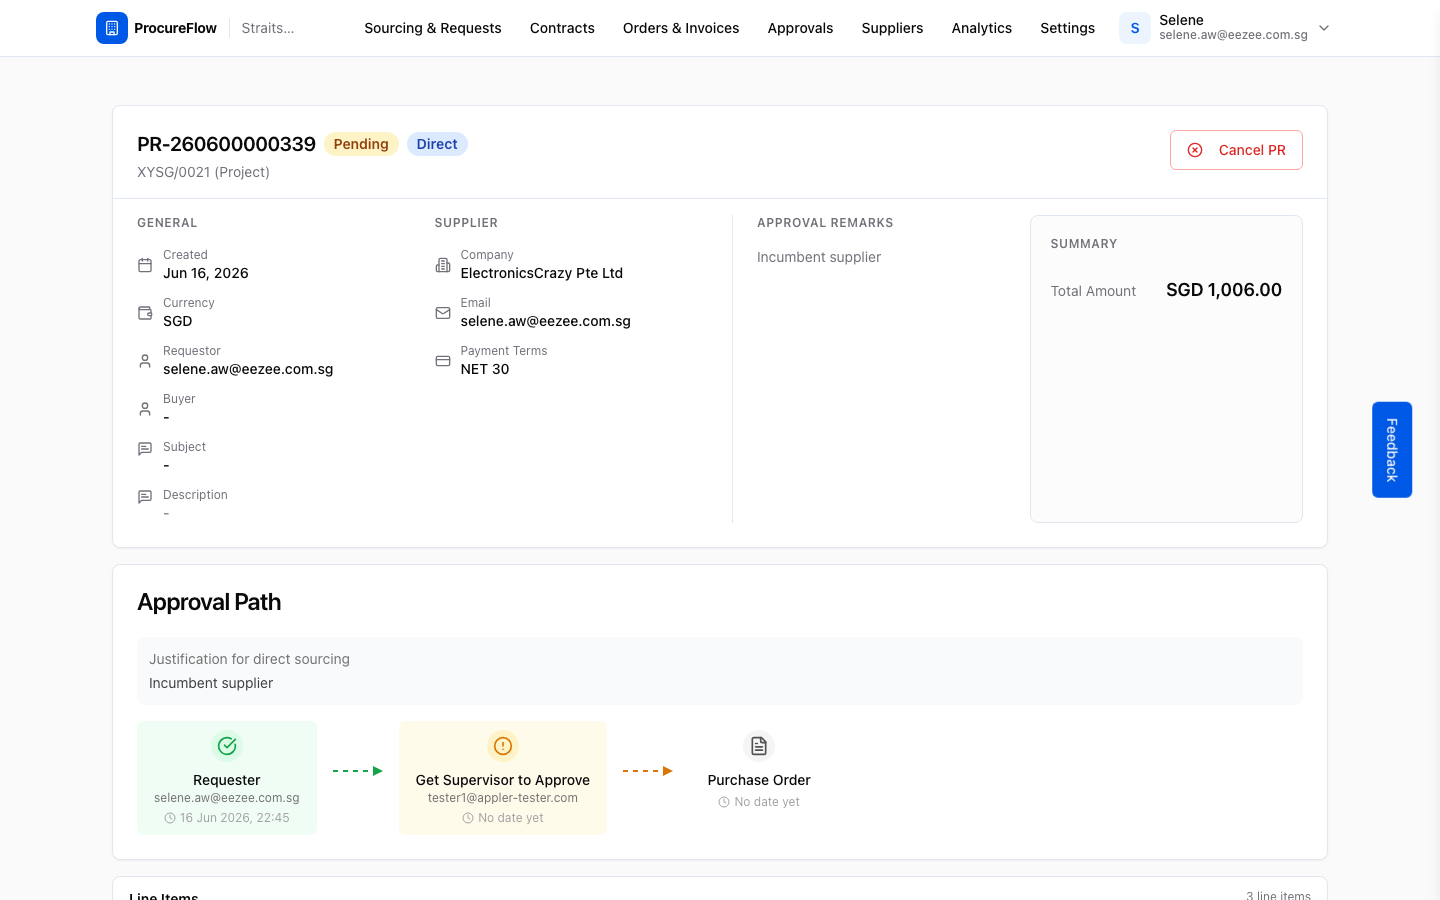Click the chat icon beside Subject
The height and width of the screenshot is (900, 1440).
(145, 449)
